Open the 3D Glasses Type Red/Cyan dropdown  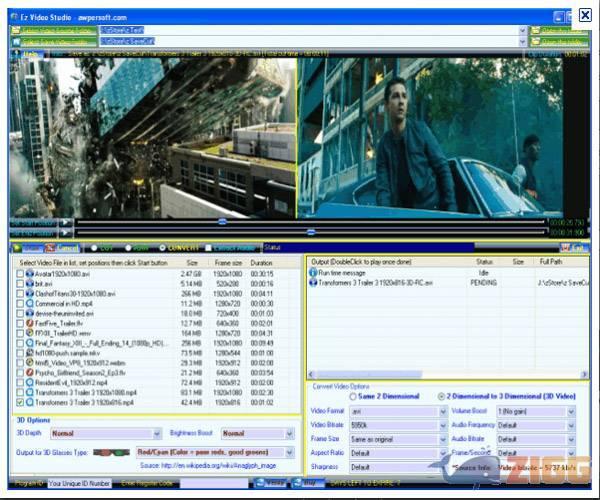pos(290,453)
